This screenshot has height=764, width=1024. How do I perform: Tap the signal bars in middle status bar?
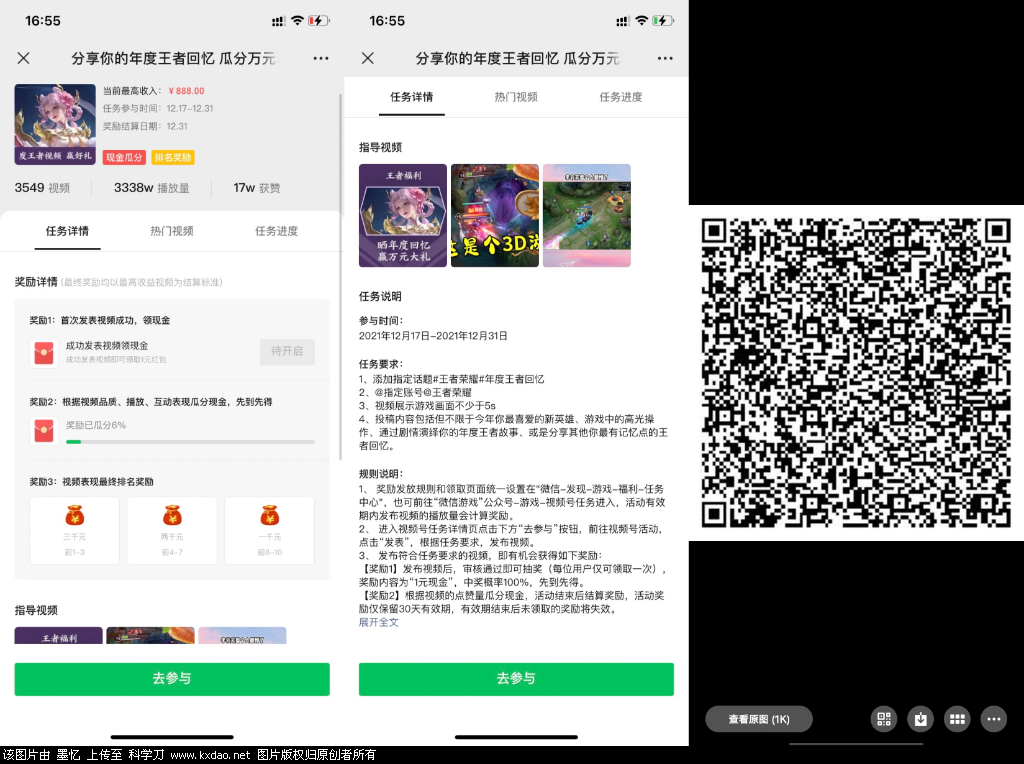623,22
